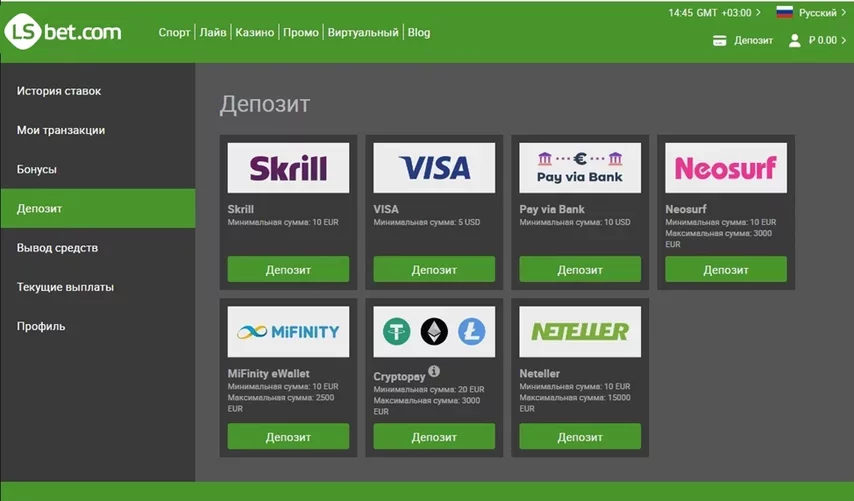Select the Neosurf logo image
854x501 pixels.
(726, 168)
